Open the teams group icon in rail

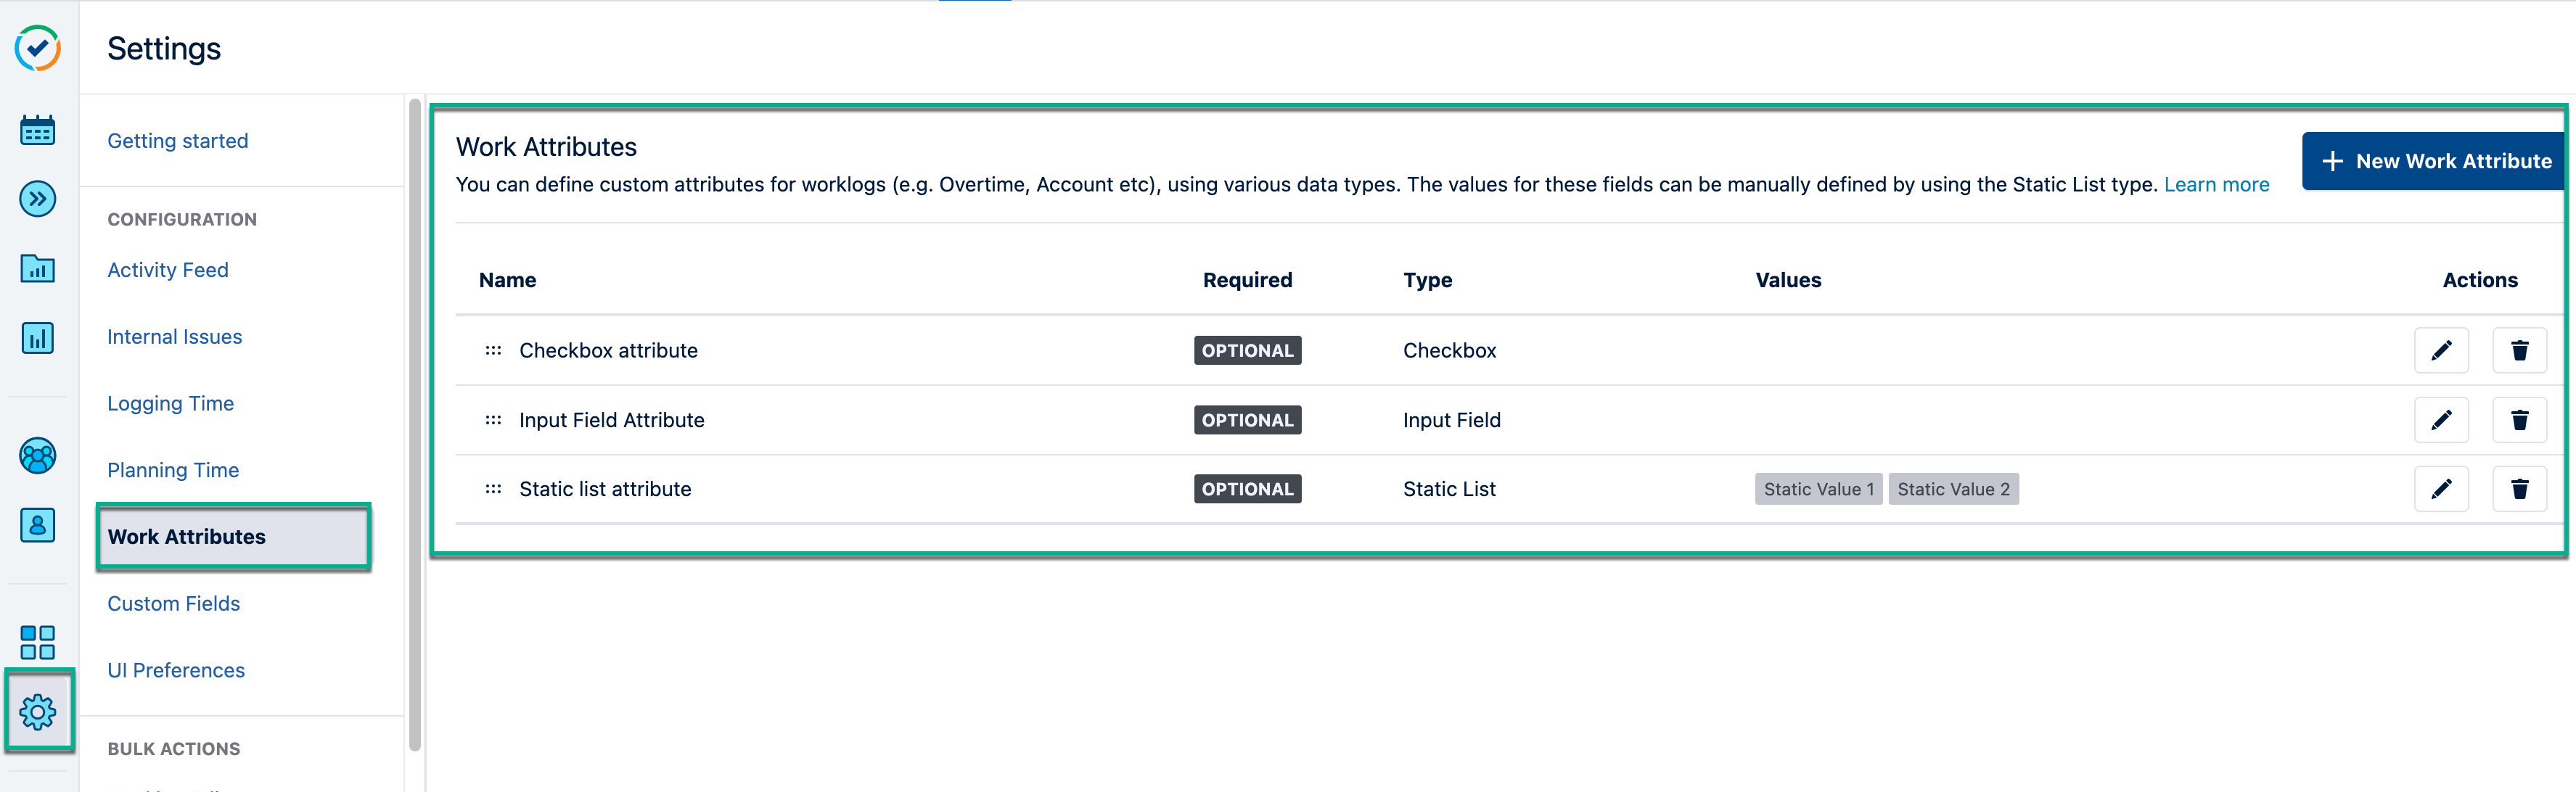click(38, 456)
